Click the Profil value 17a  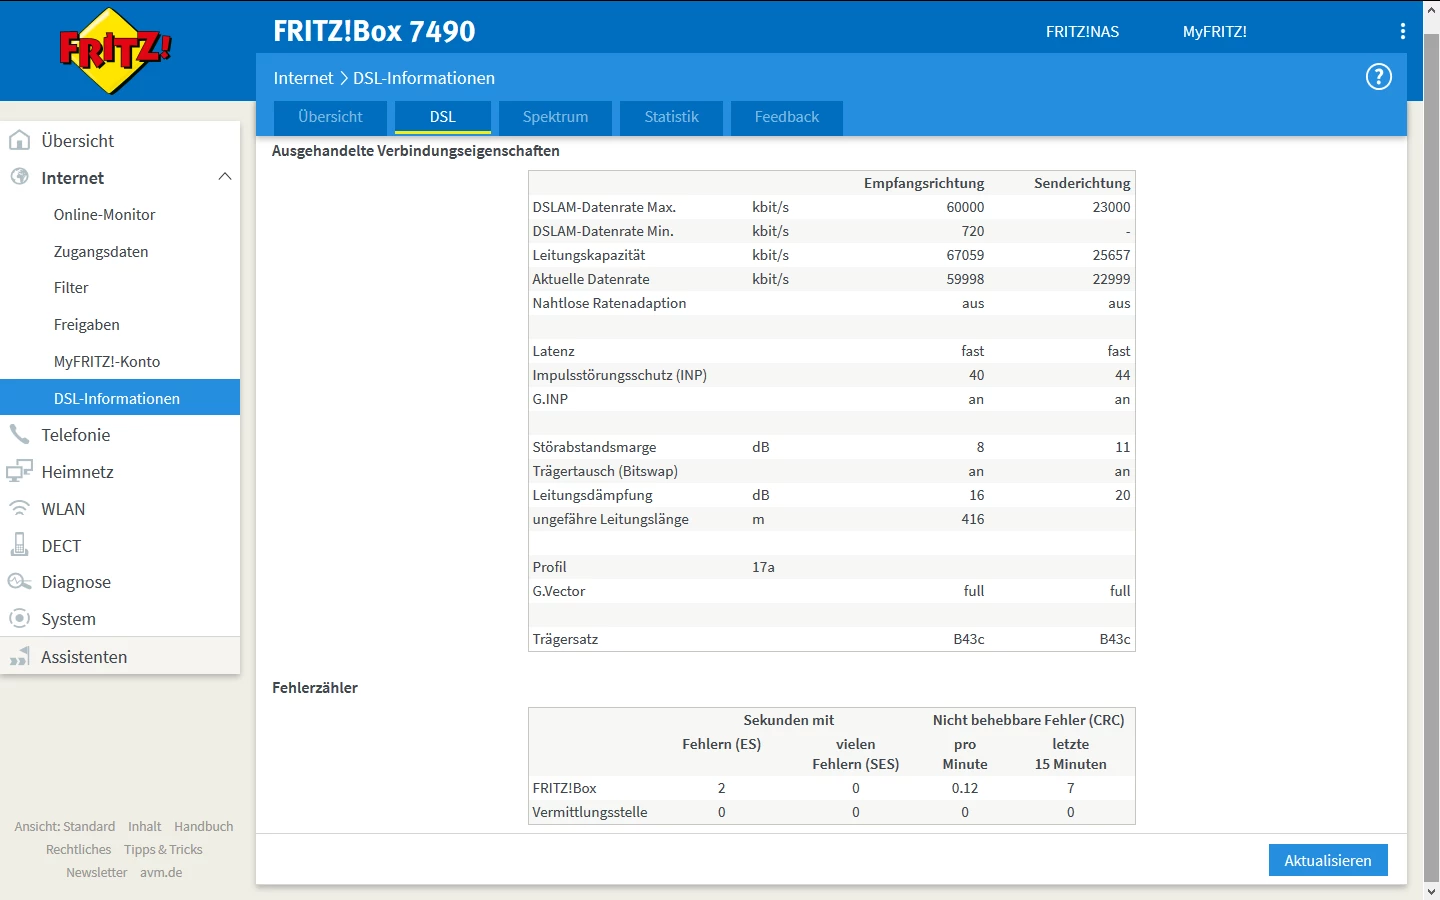click(x=763, y=567)
